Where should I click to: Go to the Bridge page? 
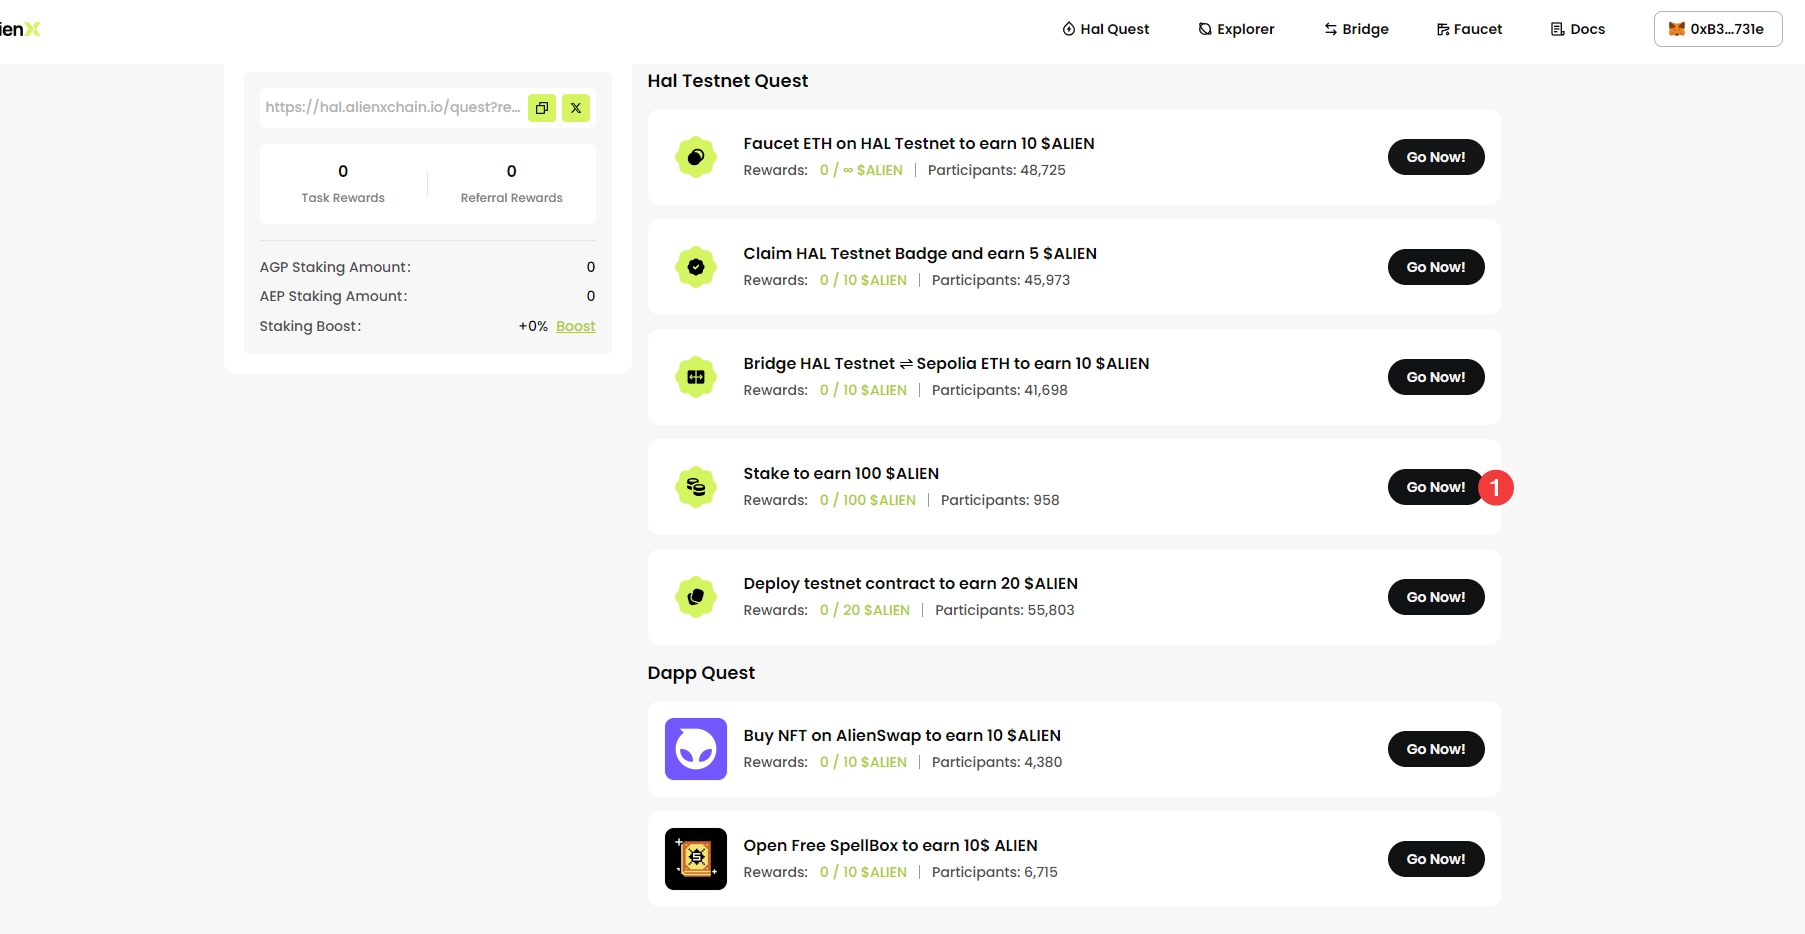[1356, 29]
